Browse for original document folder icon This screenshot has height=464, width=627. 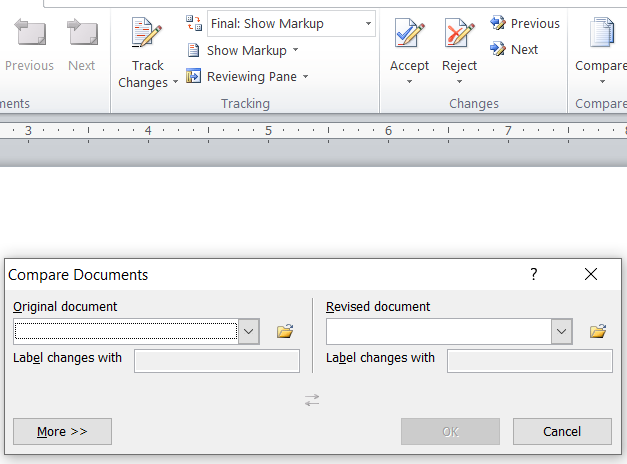(x=285, y=331)
